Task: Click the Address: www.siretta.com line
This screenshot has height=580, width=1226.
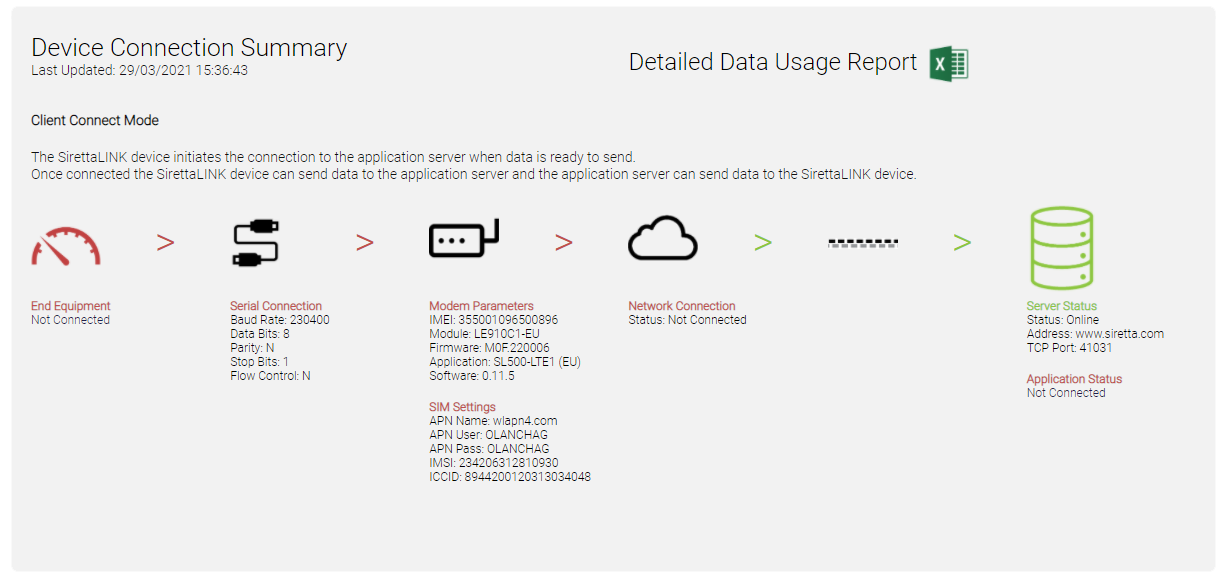Action: tap(1095, 334)
